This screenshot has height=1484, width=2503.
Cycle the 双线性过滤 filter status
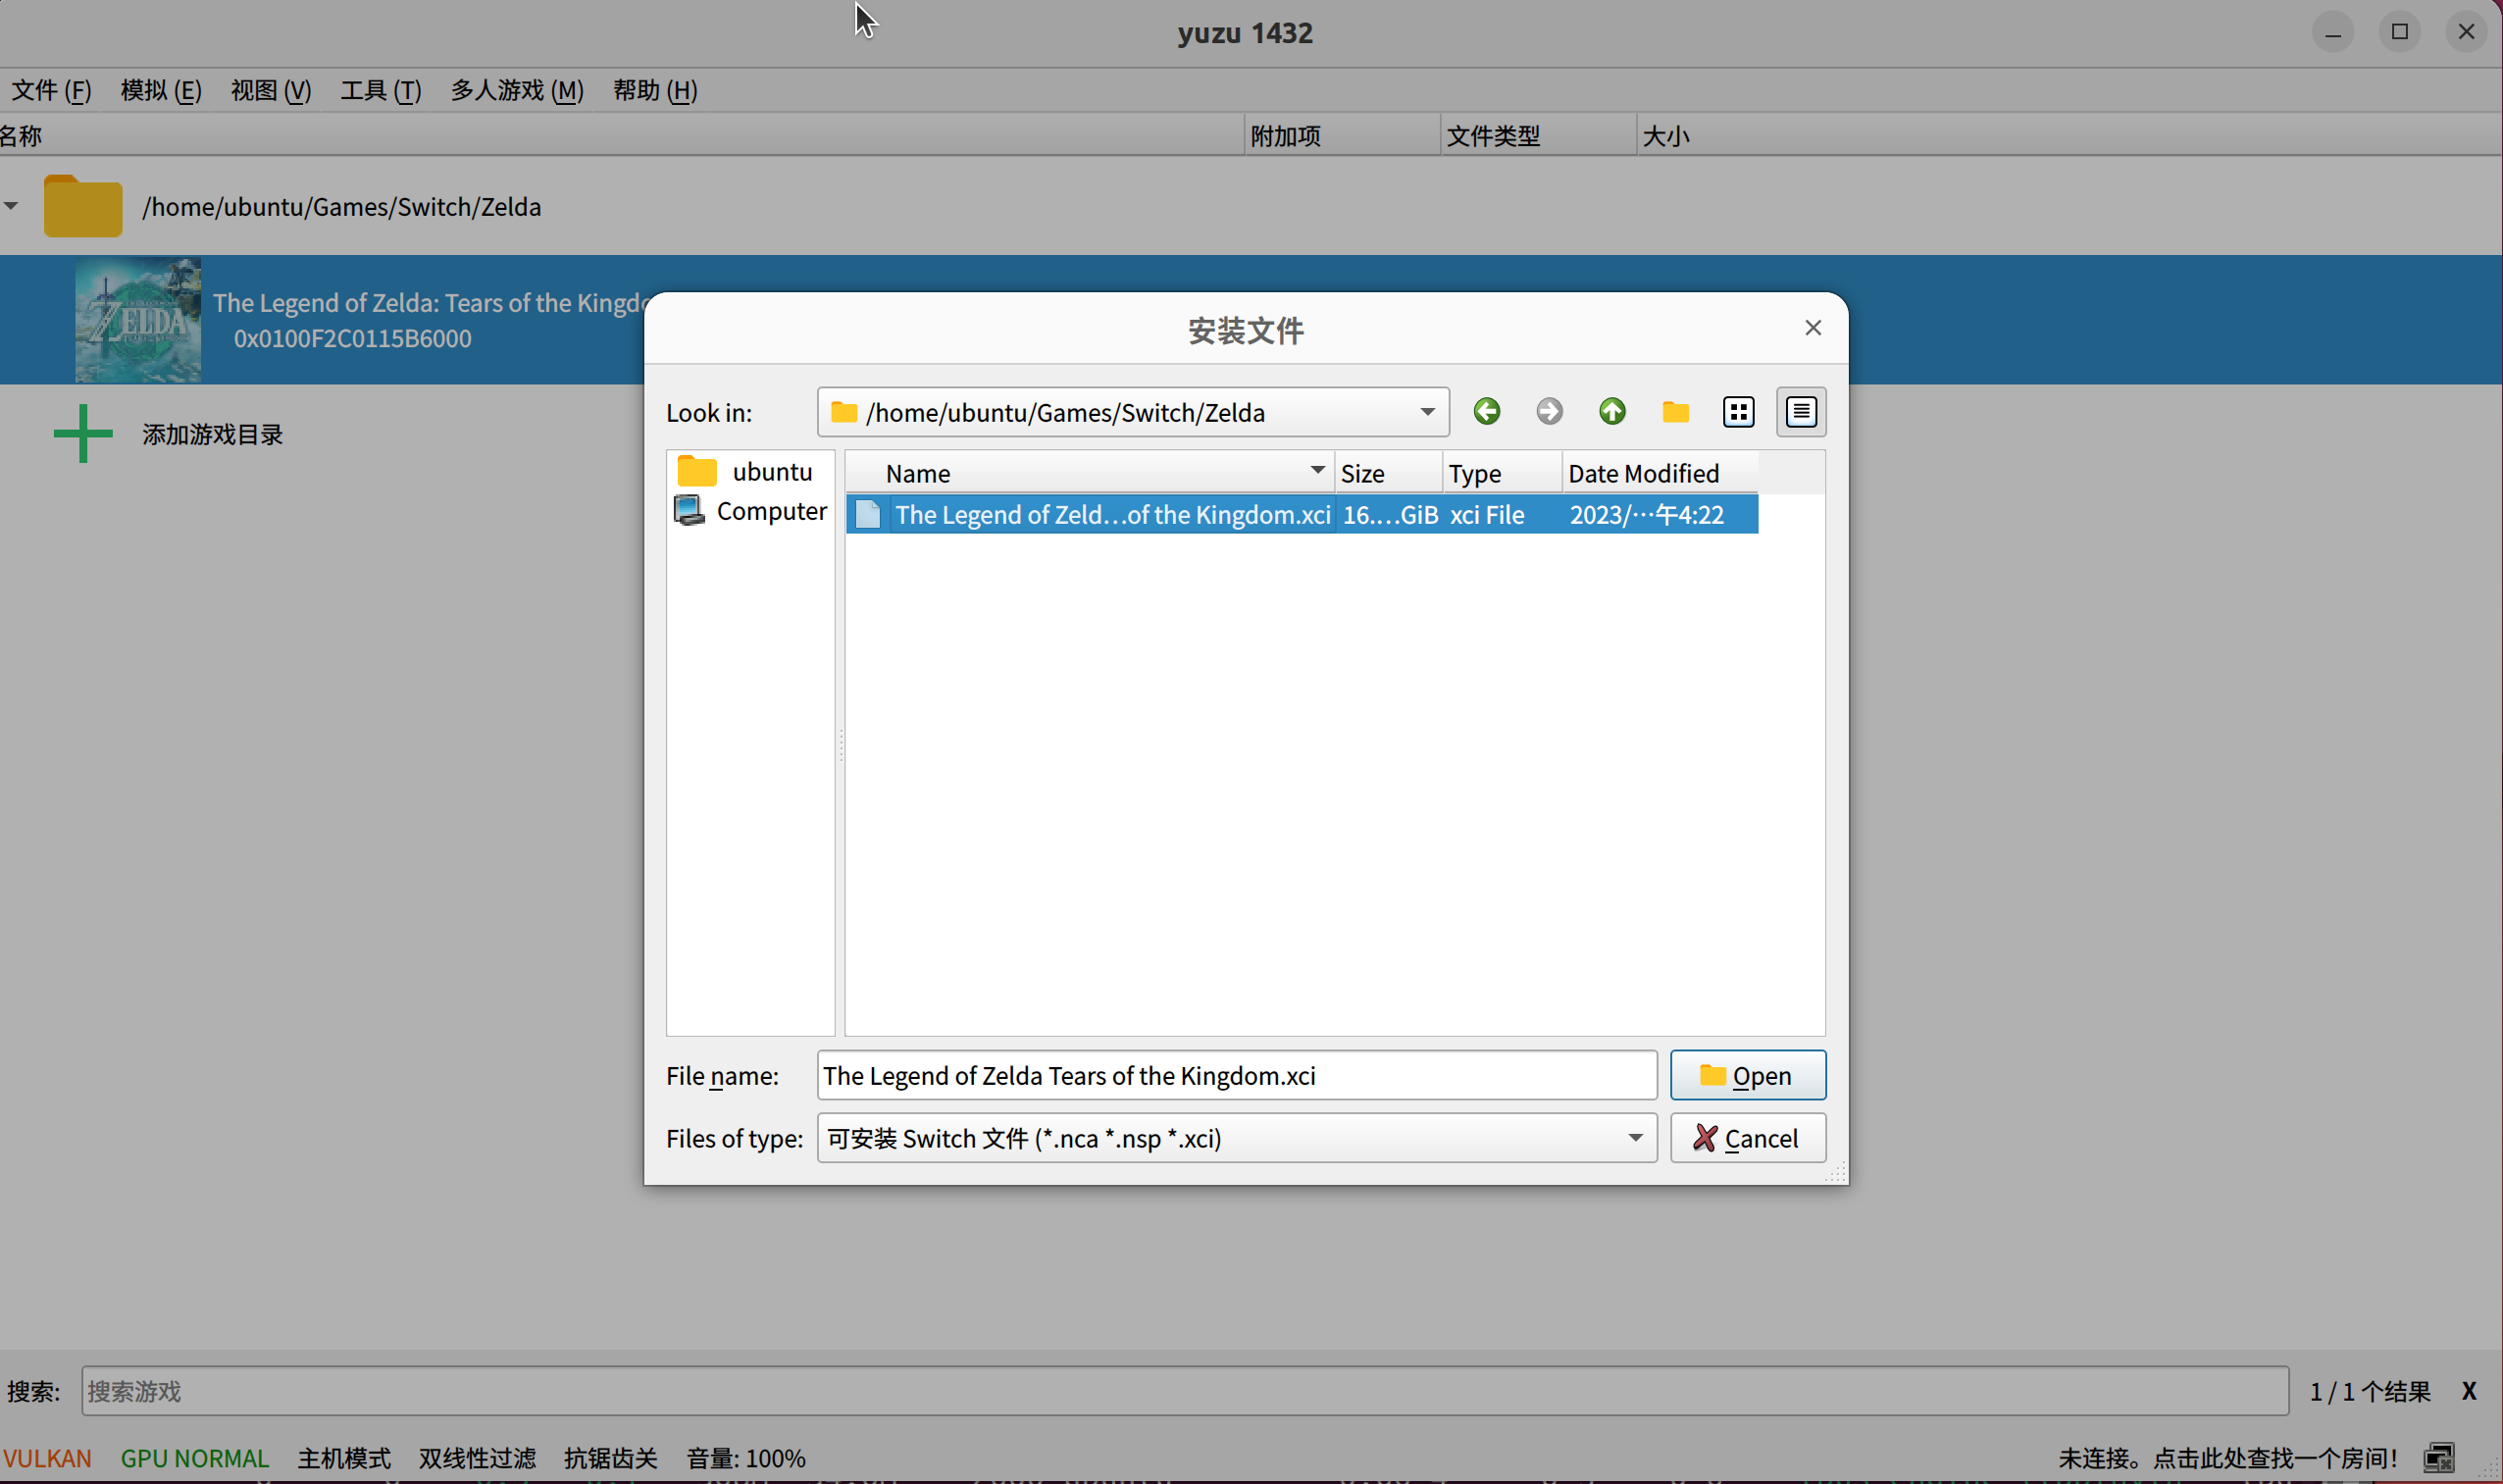click(478, 1458)
